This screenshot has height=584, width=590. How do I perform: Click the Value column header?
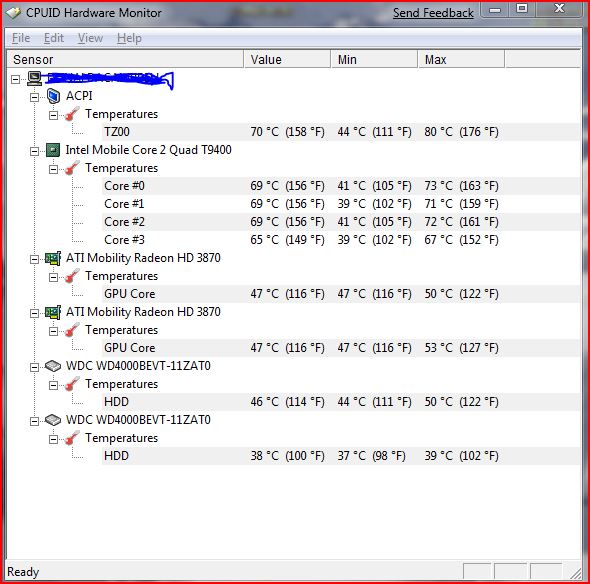[287, 59]
